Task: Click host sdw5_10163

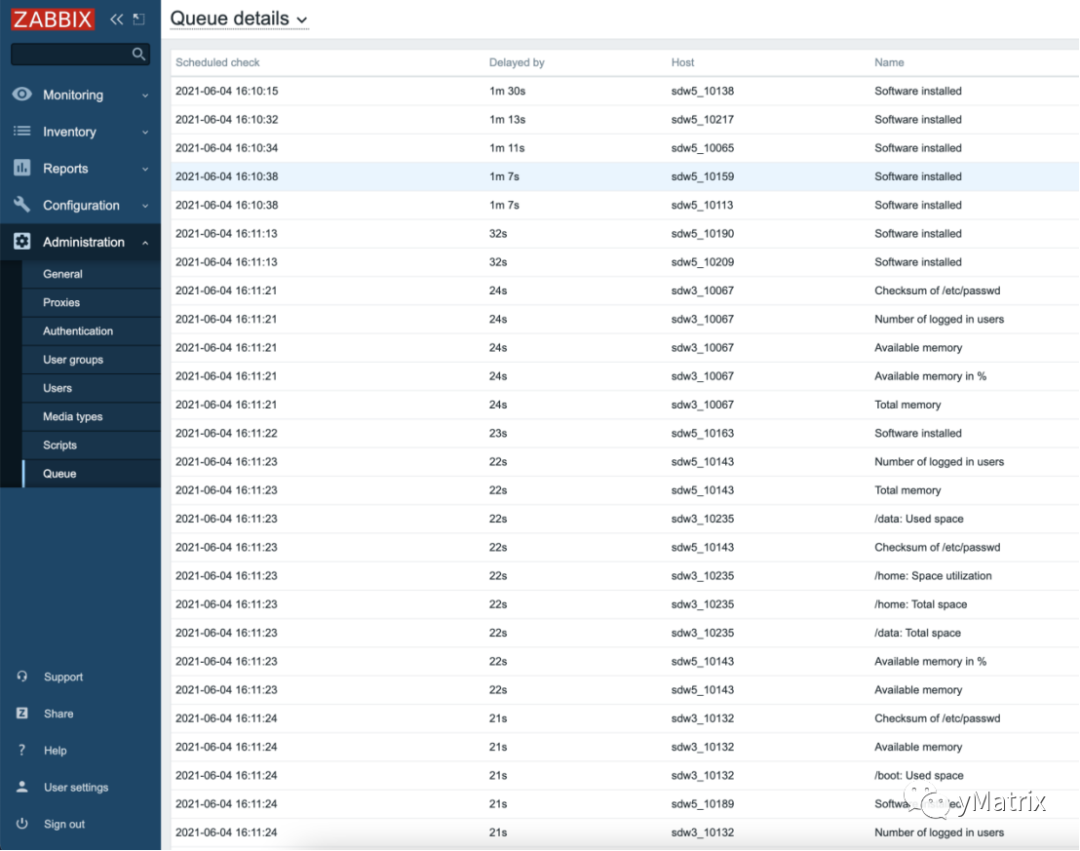Action: (x=703, y=433)
